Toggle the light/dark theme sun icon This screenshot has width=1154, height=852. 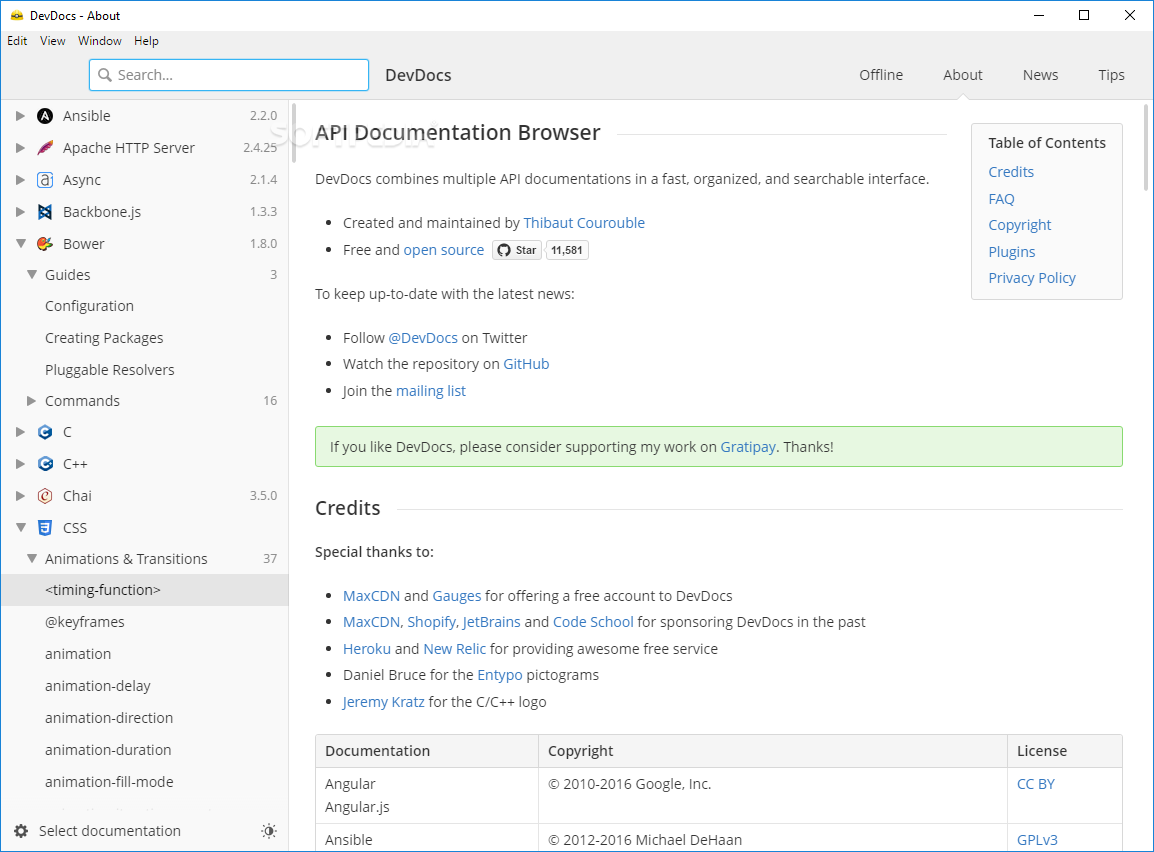[x=269, y=831]
